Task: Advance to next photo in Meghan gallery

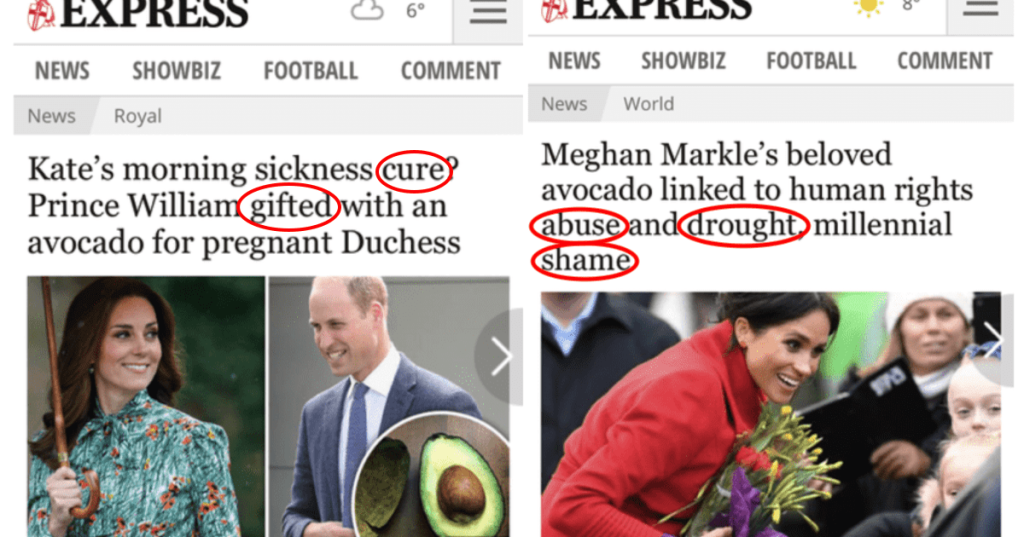Action: click(993, 340)
